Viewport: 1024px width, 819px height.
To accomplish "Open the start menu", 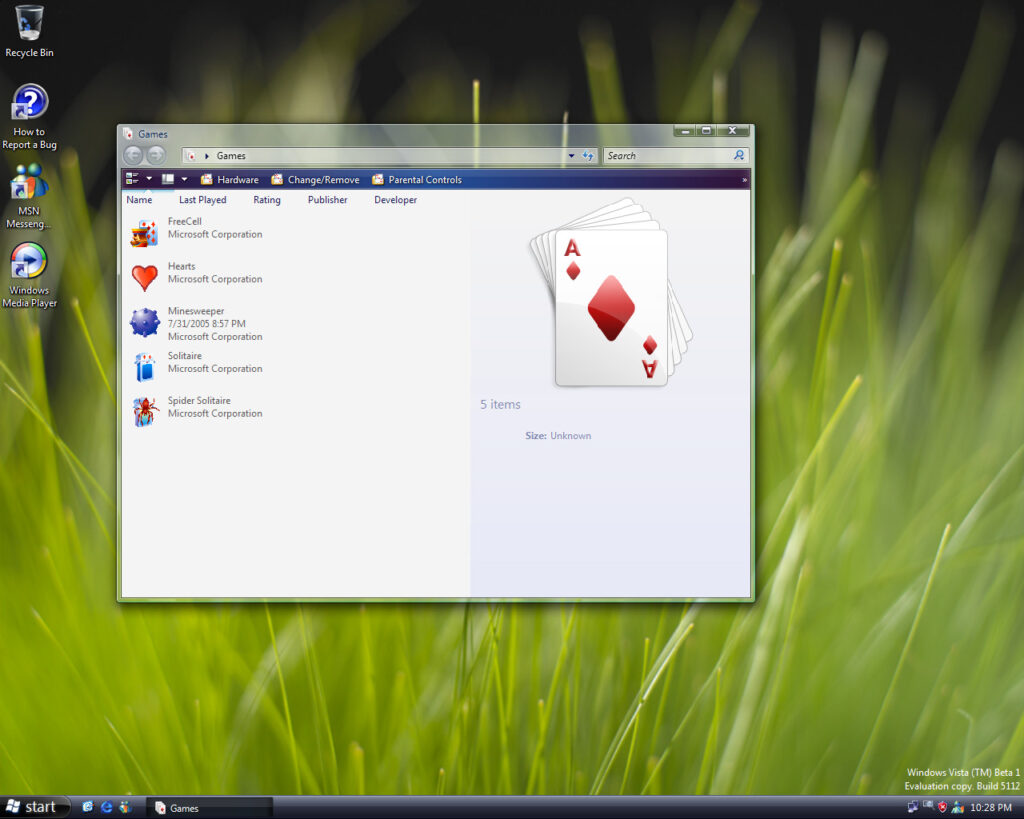I will coord(35,807).
